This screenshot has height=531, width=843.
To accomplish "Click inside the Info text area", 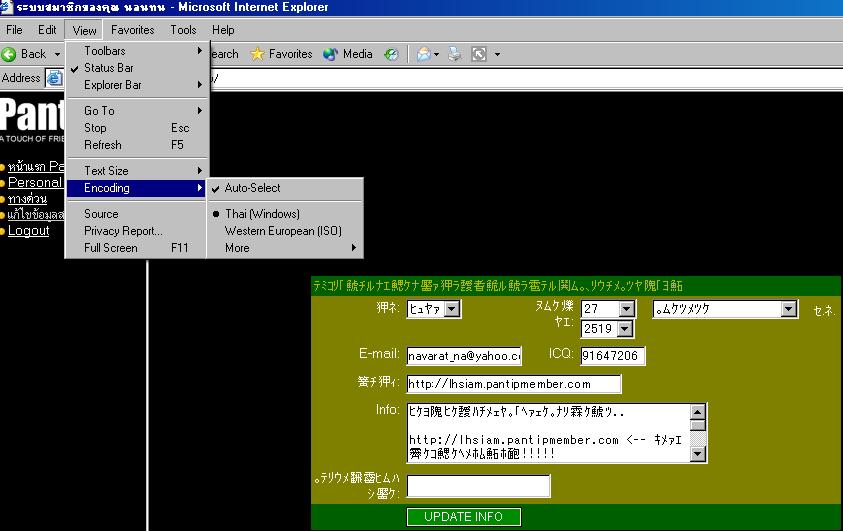I will point(548,433).
